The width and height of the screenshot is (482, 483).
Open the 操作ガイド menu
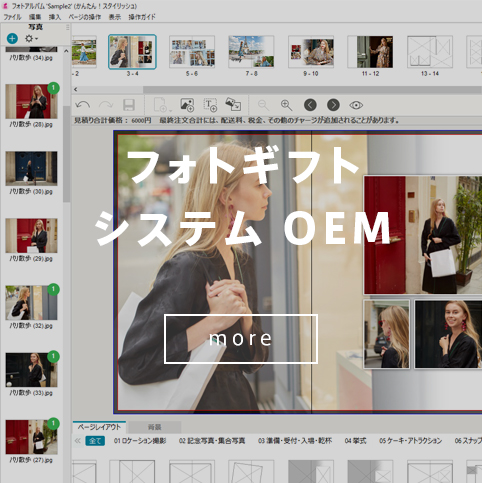pos(142,17)
